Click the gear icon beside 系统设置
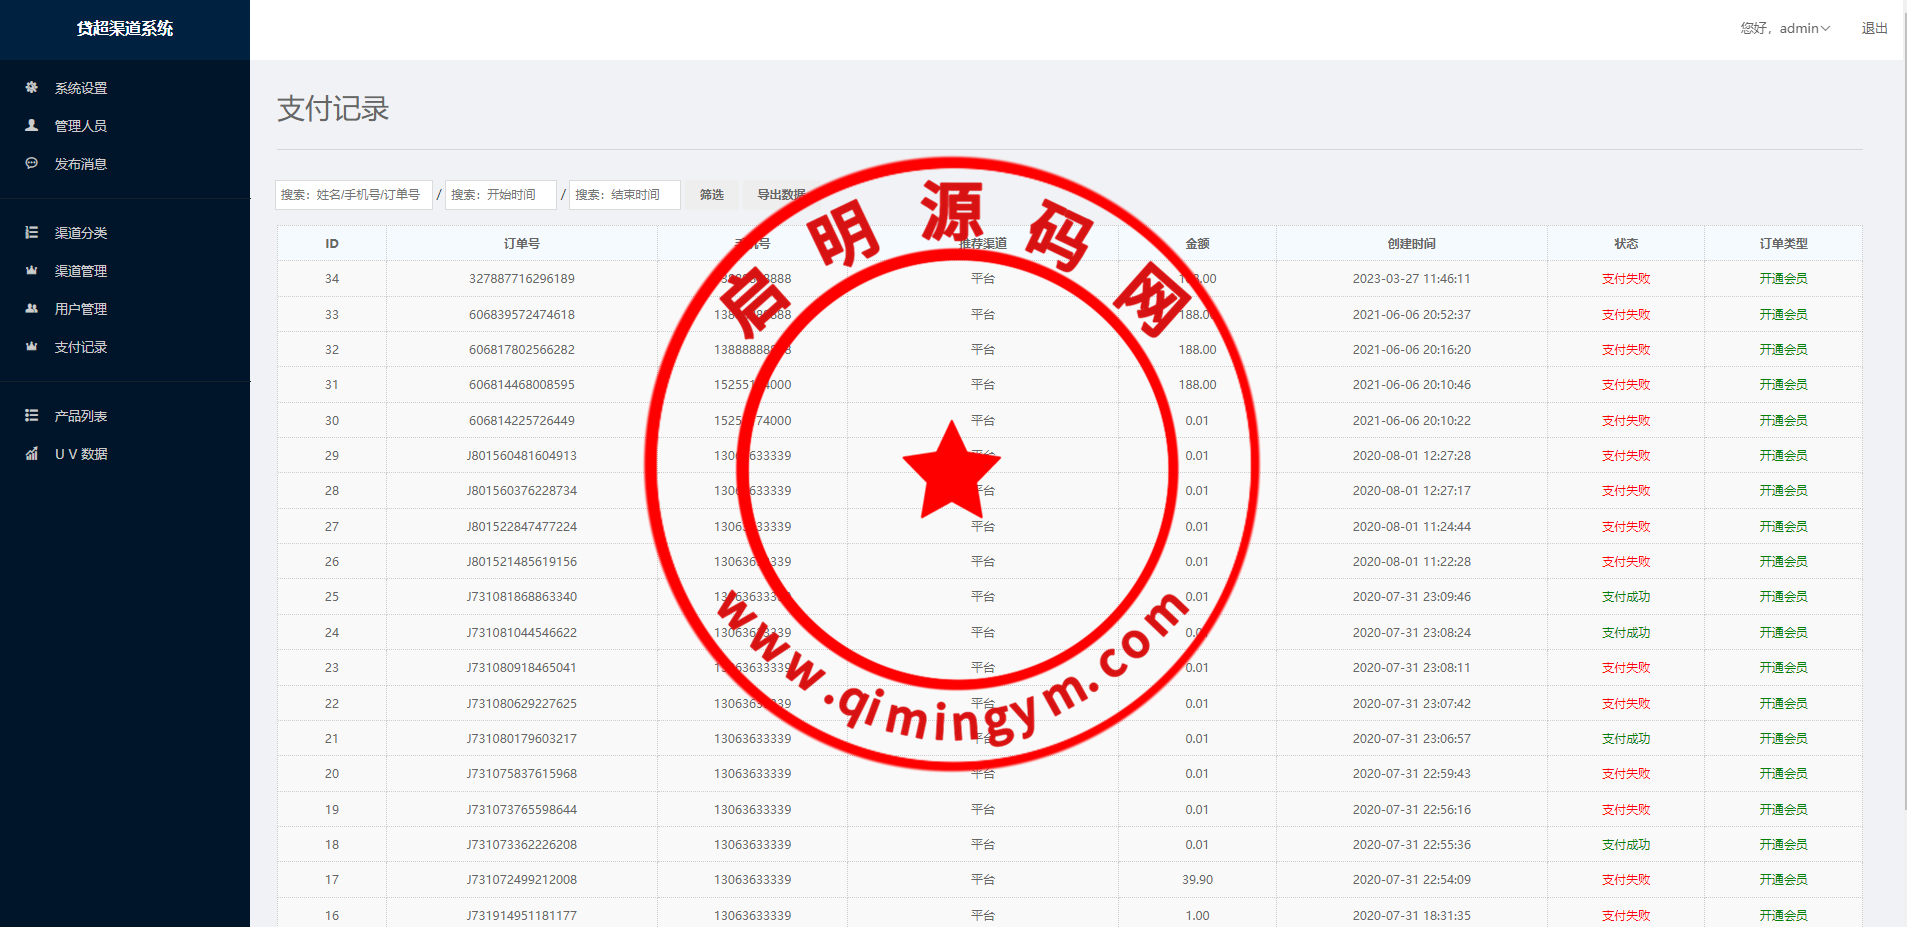The image size is (1907, 927). 32,88
